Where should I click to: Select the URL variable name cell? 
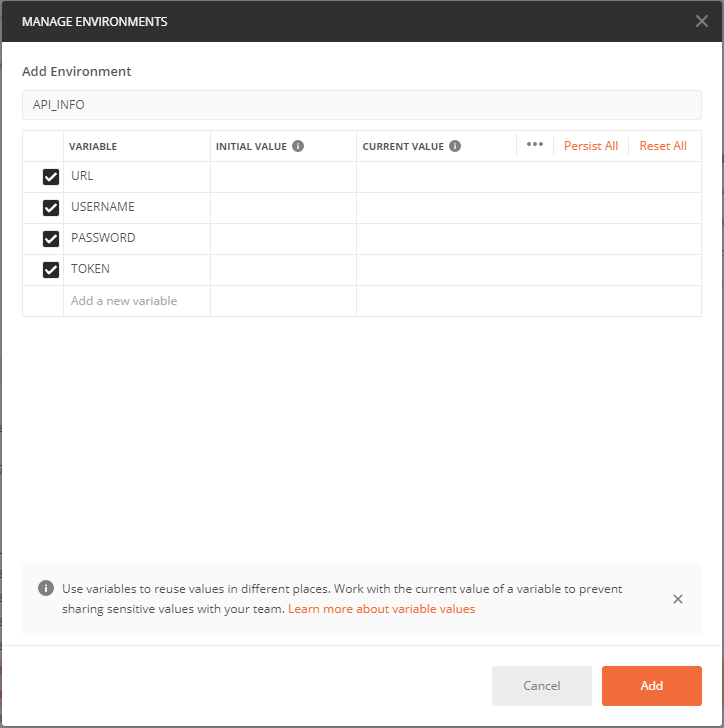(137, 177)
